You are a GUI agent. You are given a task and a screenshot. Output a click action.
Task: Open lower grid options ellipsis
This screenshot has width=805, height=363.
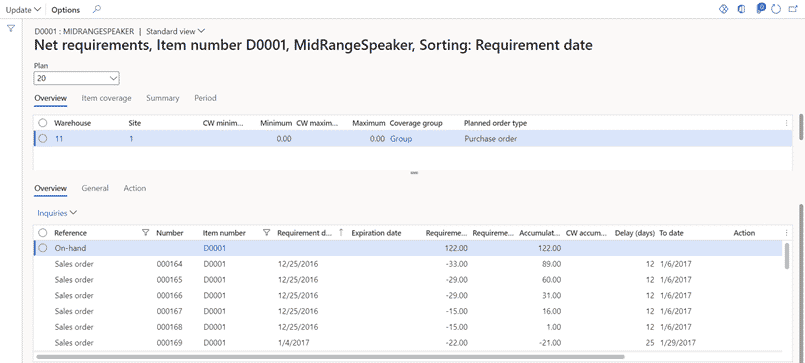tap(787, 233)
